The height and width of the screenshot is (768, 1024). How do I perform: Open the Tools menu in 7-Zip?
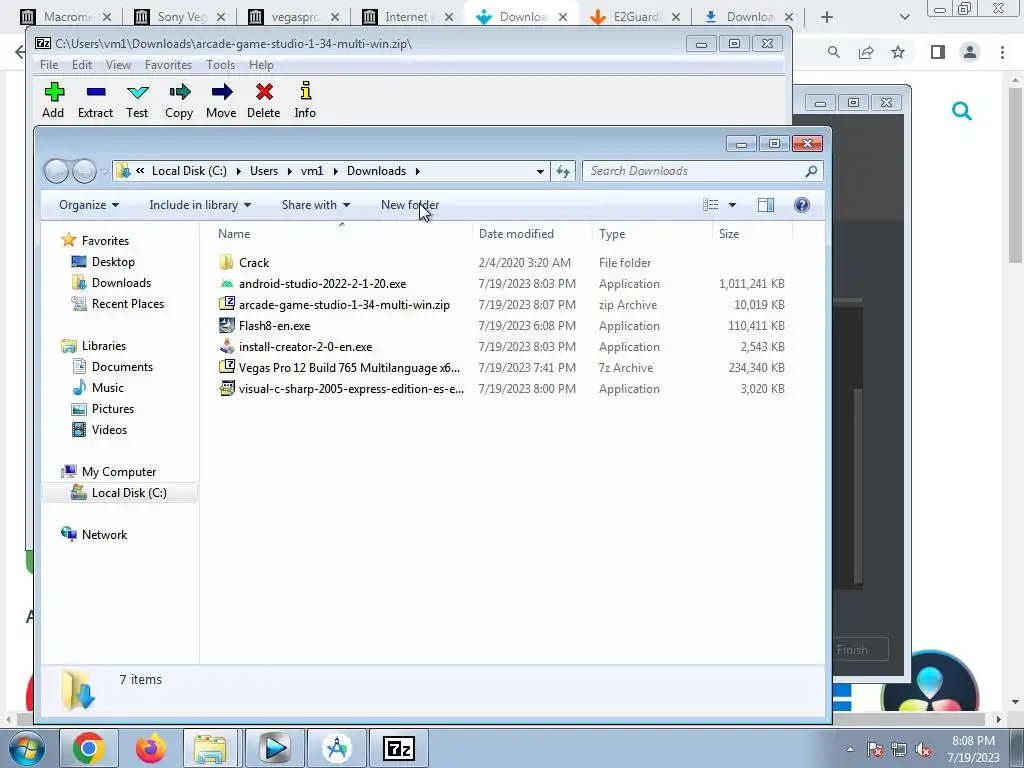click(220, 65)
